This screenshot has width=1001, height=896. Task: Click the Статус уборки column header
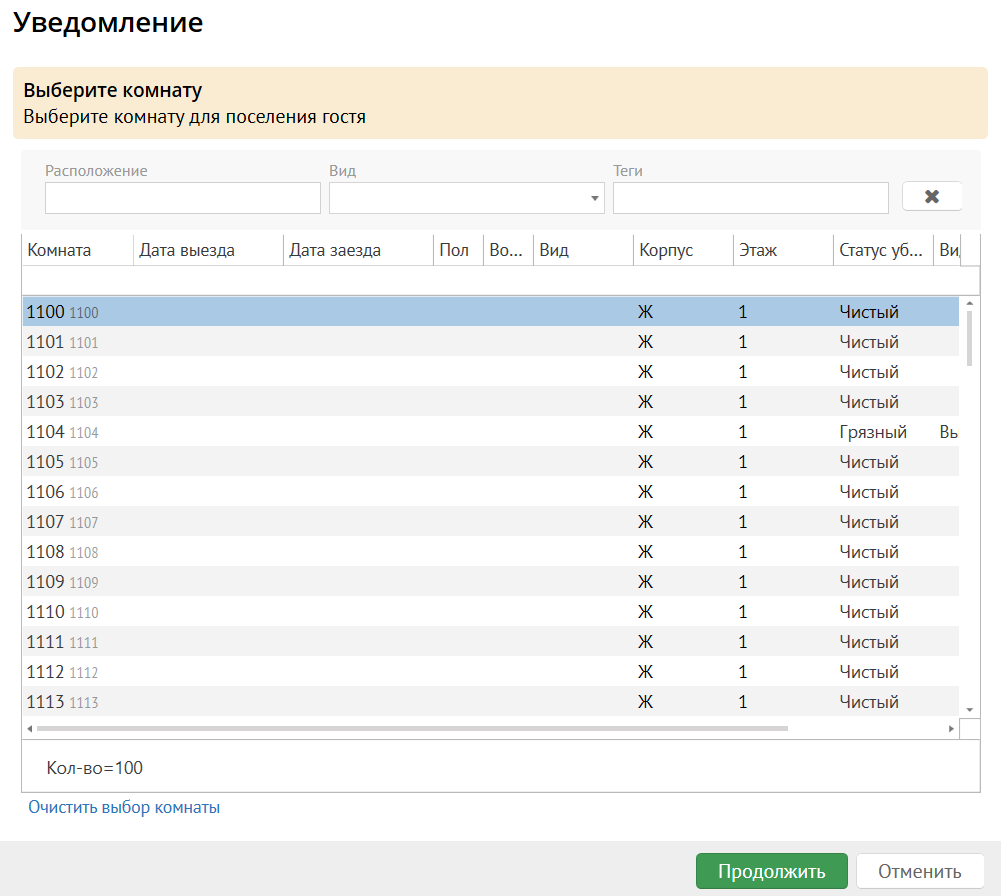(881, 250)
